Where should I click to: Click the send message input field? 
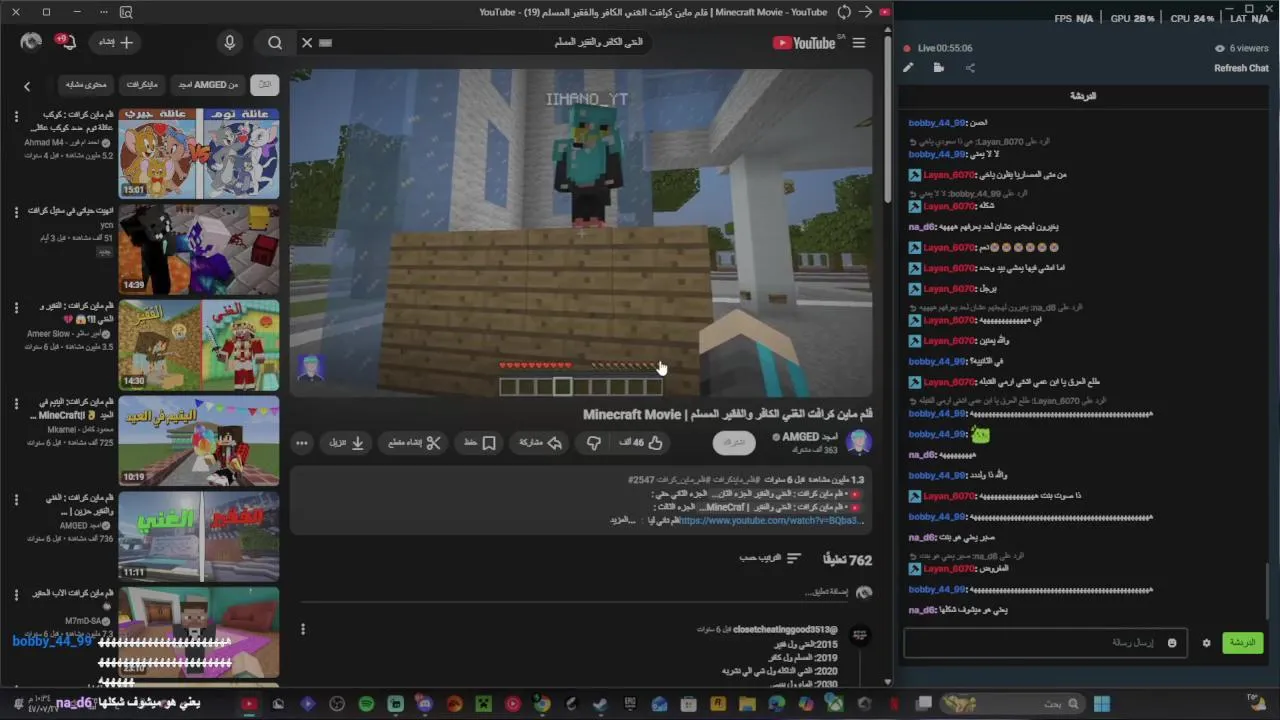click(x=1045, y=643)
